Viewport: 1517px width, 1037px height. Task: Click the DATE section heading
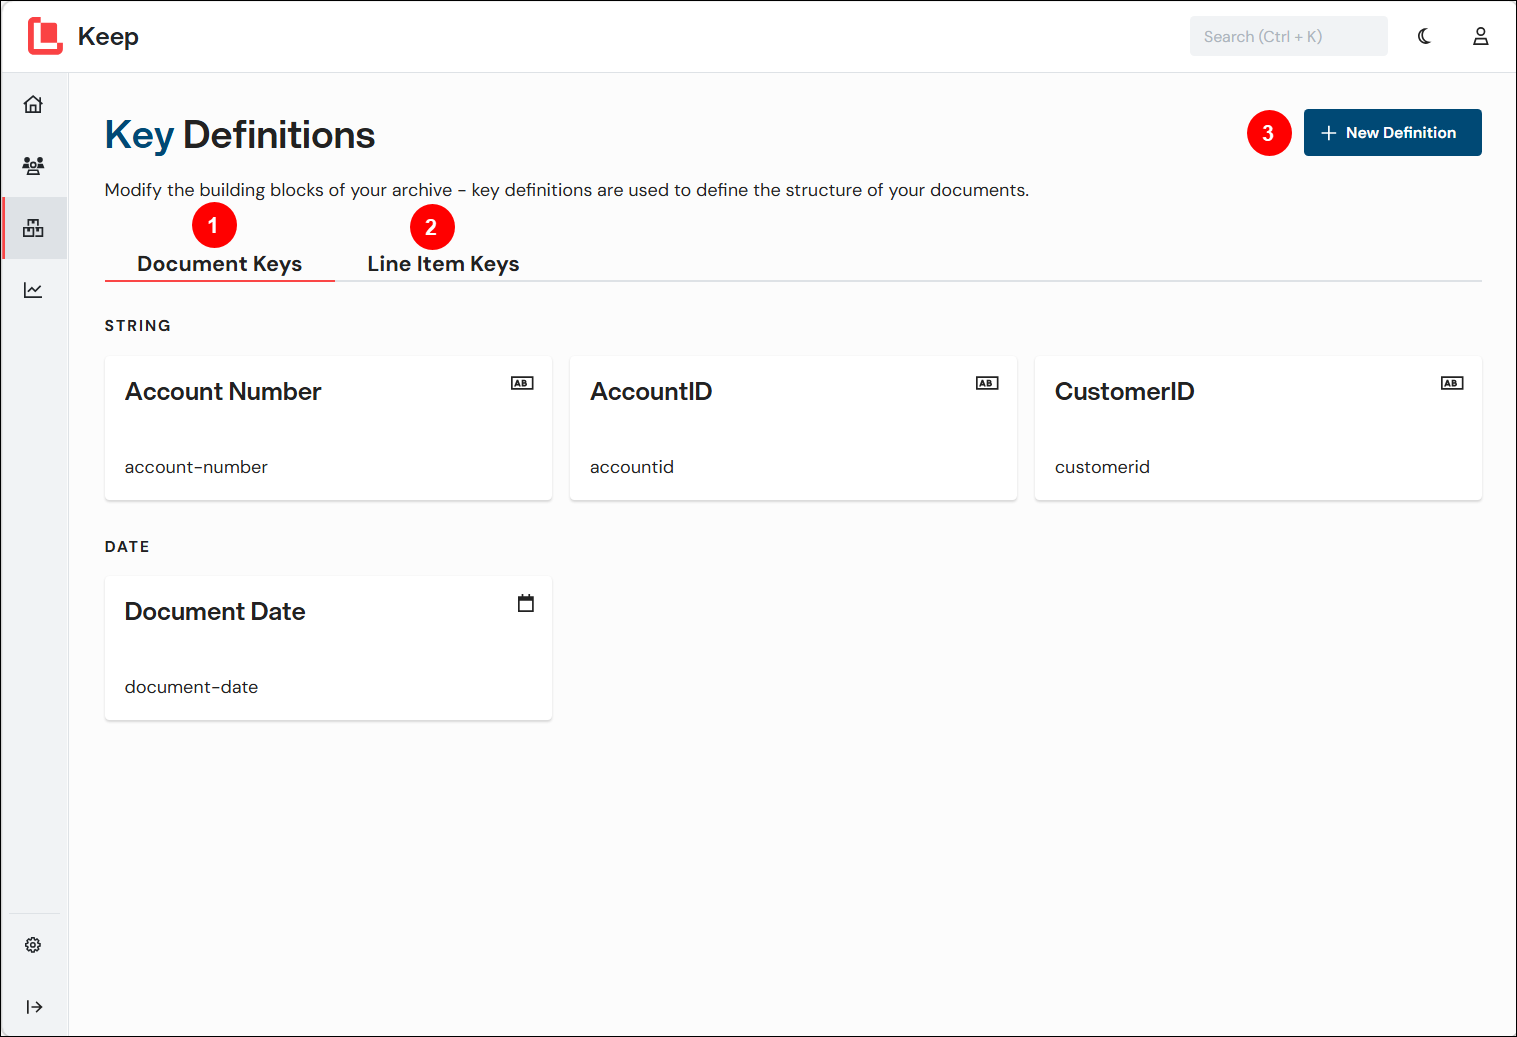pyautogui.click(x=127, y=547)
